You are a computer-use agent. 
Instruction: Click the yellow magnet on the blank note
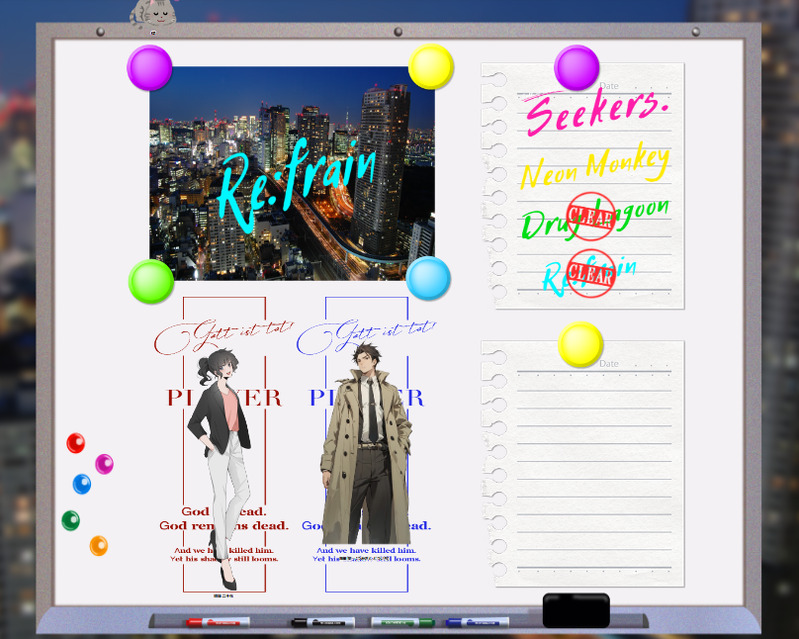(580, 344)
